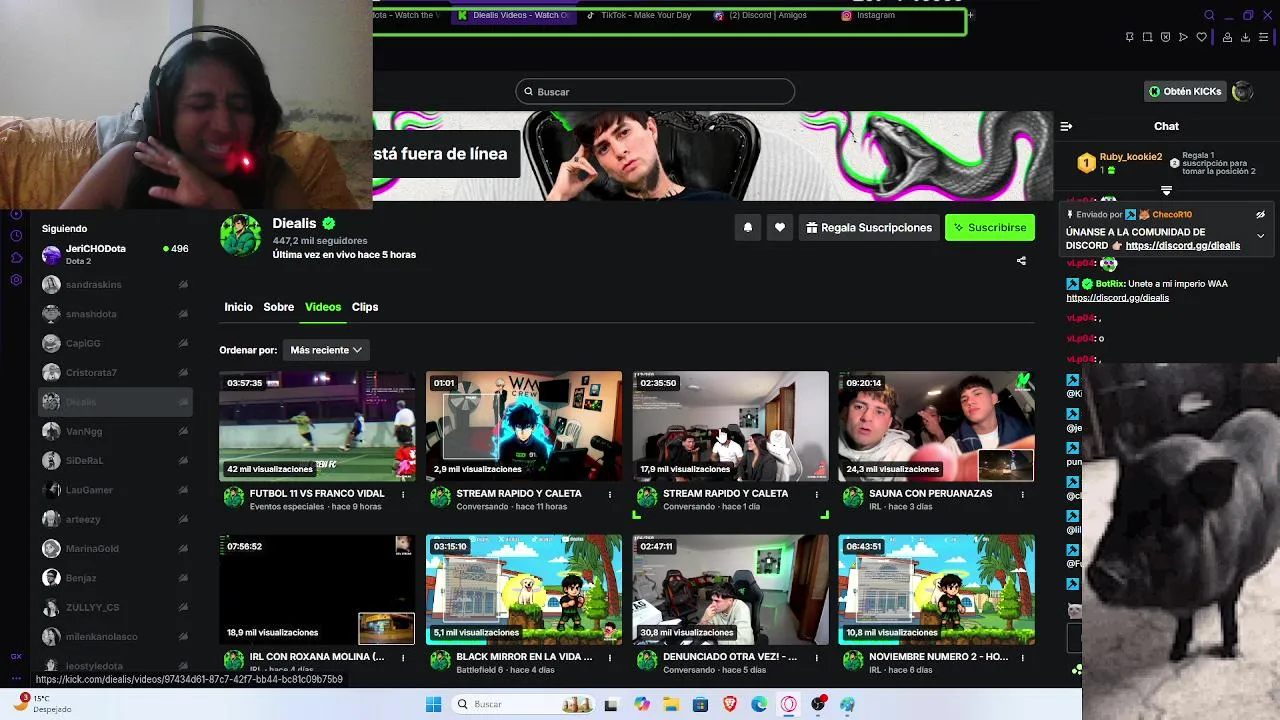This screenshot has height=720, width=1280.
Task: Open the Ordenar por Más reciente dropdown
Action: (326, 350)
